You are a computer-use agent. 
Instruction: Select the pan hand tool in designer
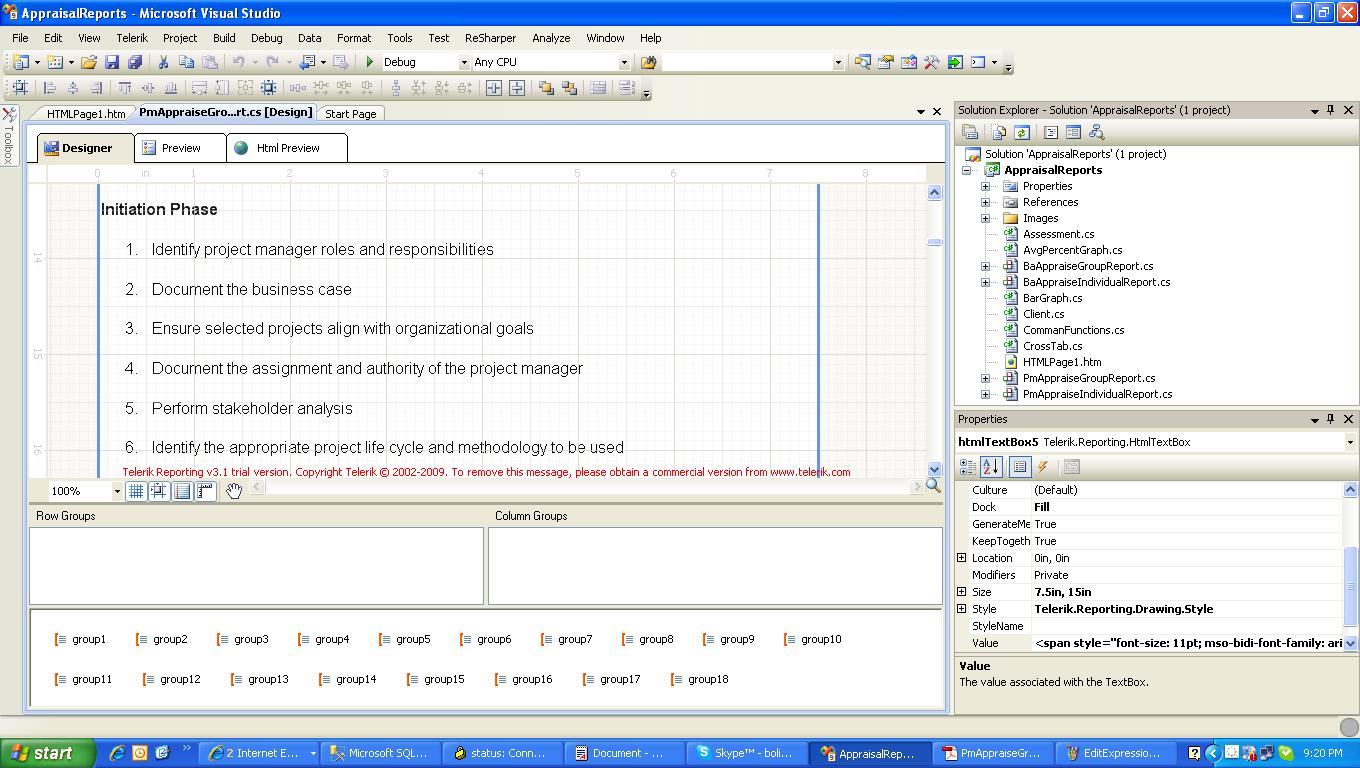[233, 490]
